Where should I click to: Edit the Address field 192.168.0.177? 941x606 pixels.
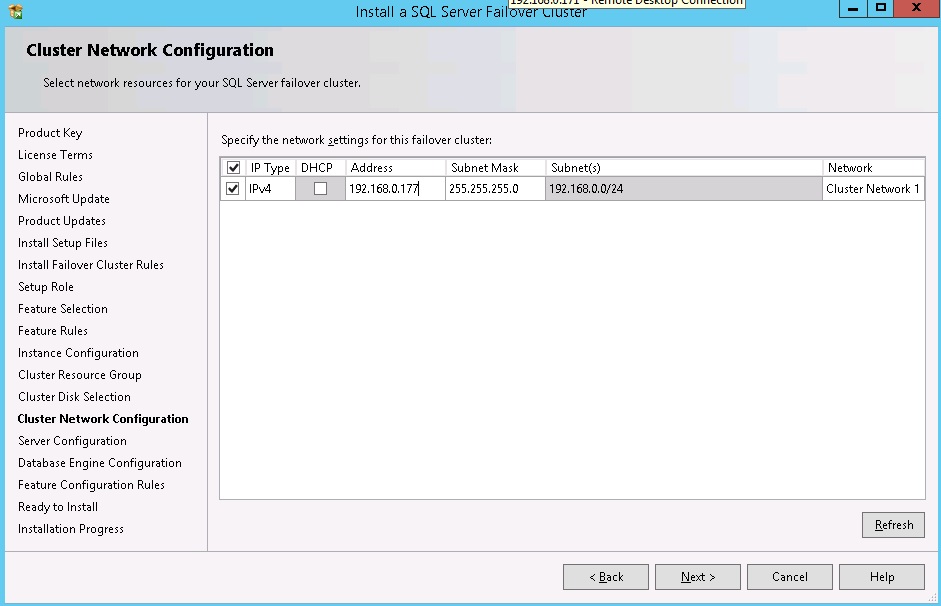click(395, 188)
